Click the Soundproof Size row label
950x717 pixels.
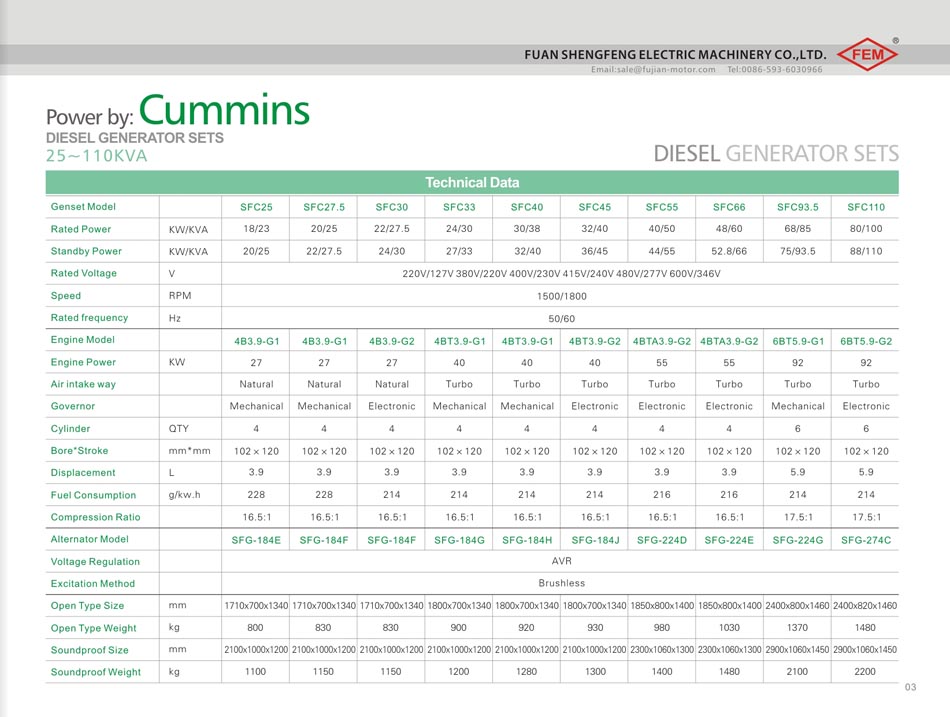point(90,650)
